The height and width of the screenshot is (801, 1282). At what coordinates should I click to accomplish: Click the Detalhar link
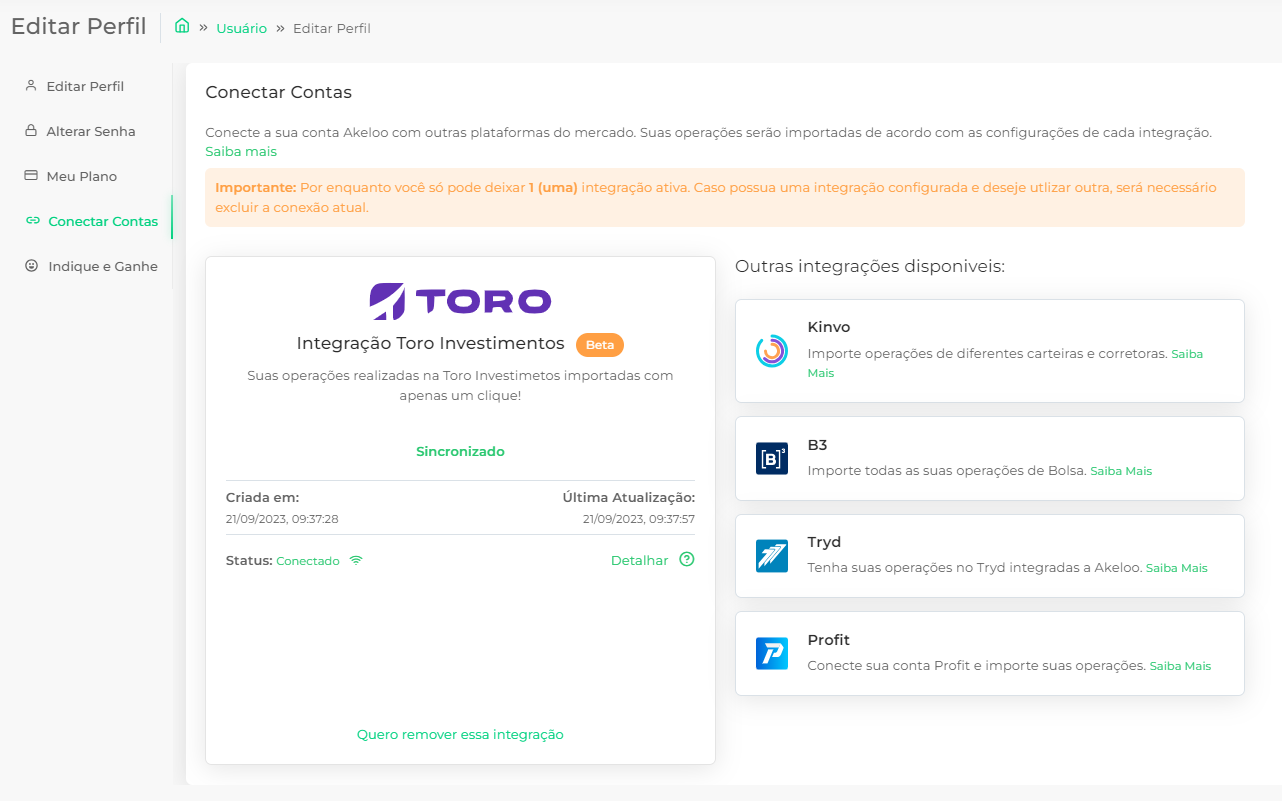[x=639, y=560]
